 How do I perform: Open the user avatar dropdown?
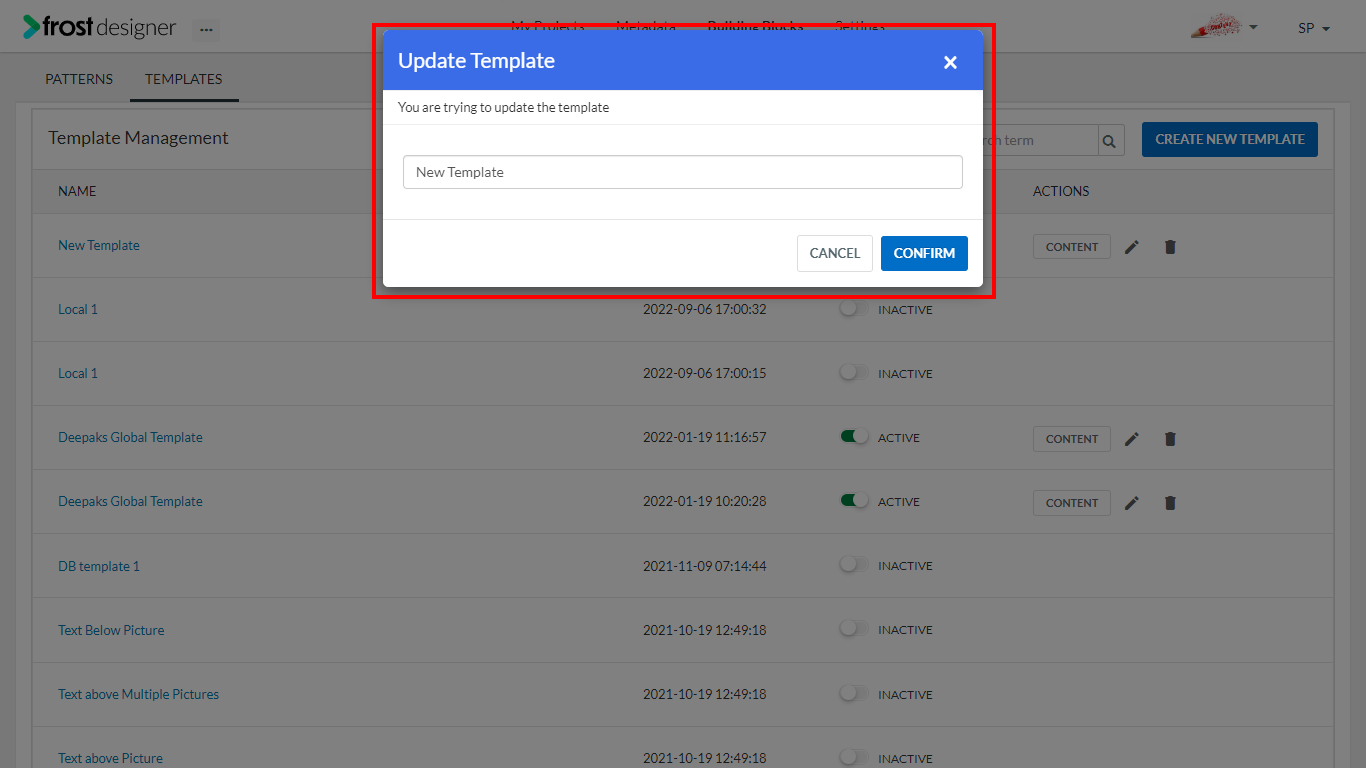[1224, 27]
